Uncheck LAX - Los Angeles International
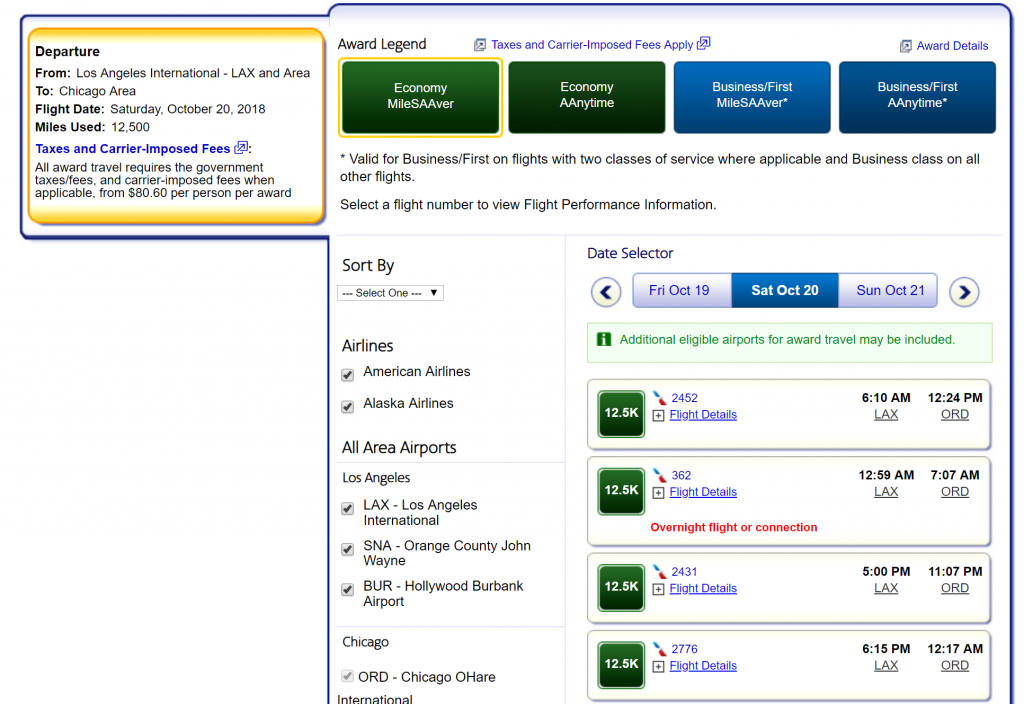The image size is (1024, 704). (347, 509)
